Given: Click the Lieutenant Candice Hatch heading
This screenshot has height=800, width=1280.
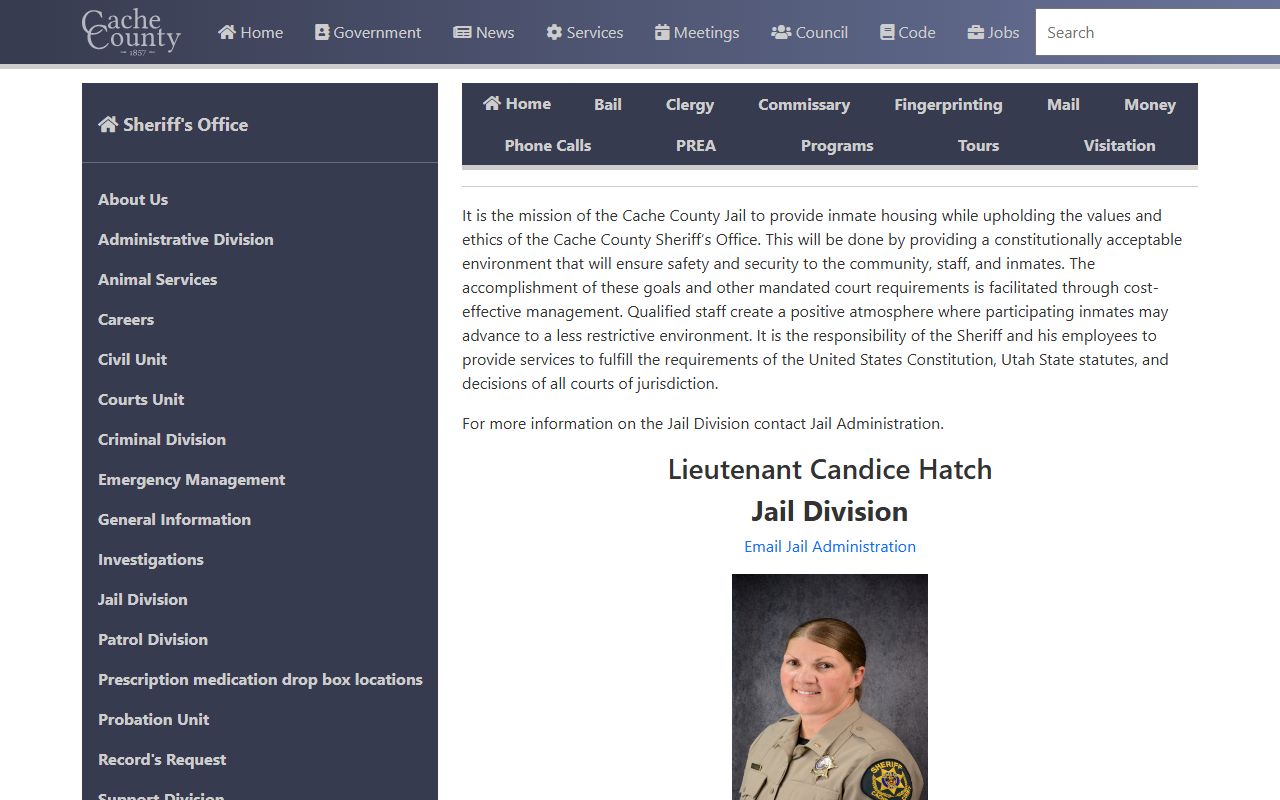Looking at the screenshot, I should click(830, 469).
